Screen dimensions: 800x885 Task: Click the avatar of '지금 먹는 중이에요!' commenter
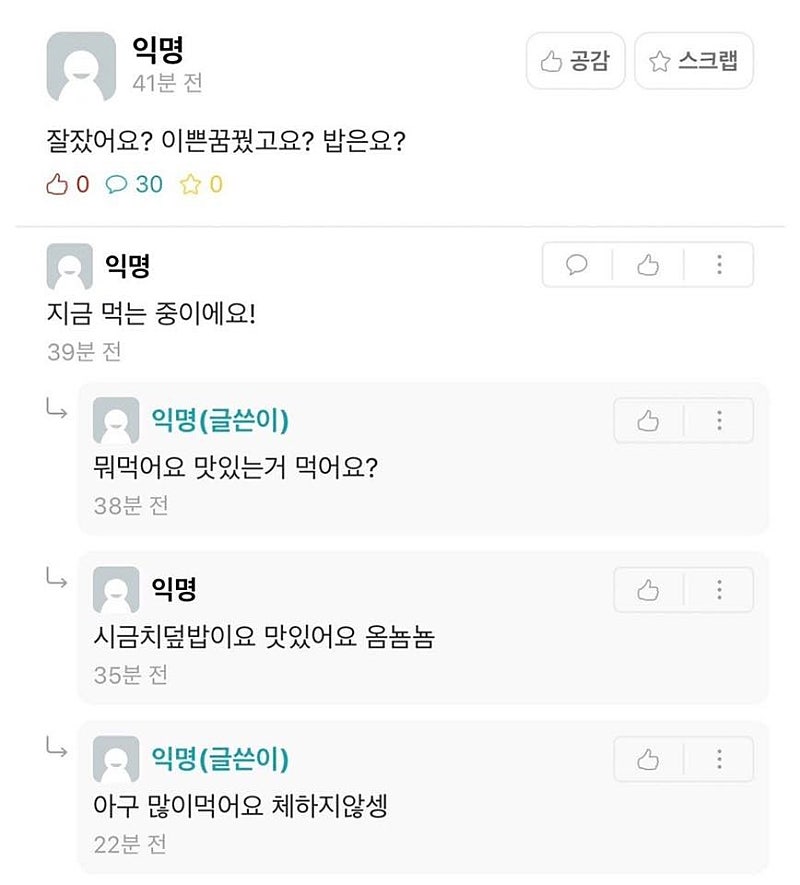tap(70, 267)
